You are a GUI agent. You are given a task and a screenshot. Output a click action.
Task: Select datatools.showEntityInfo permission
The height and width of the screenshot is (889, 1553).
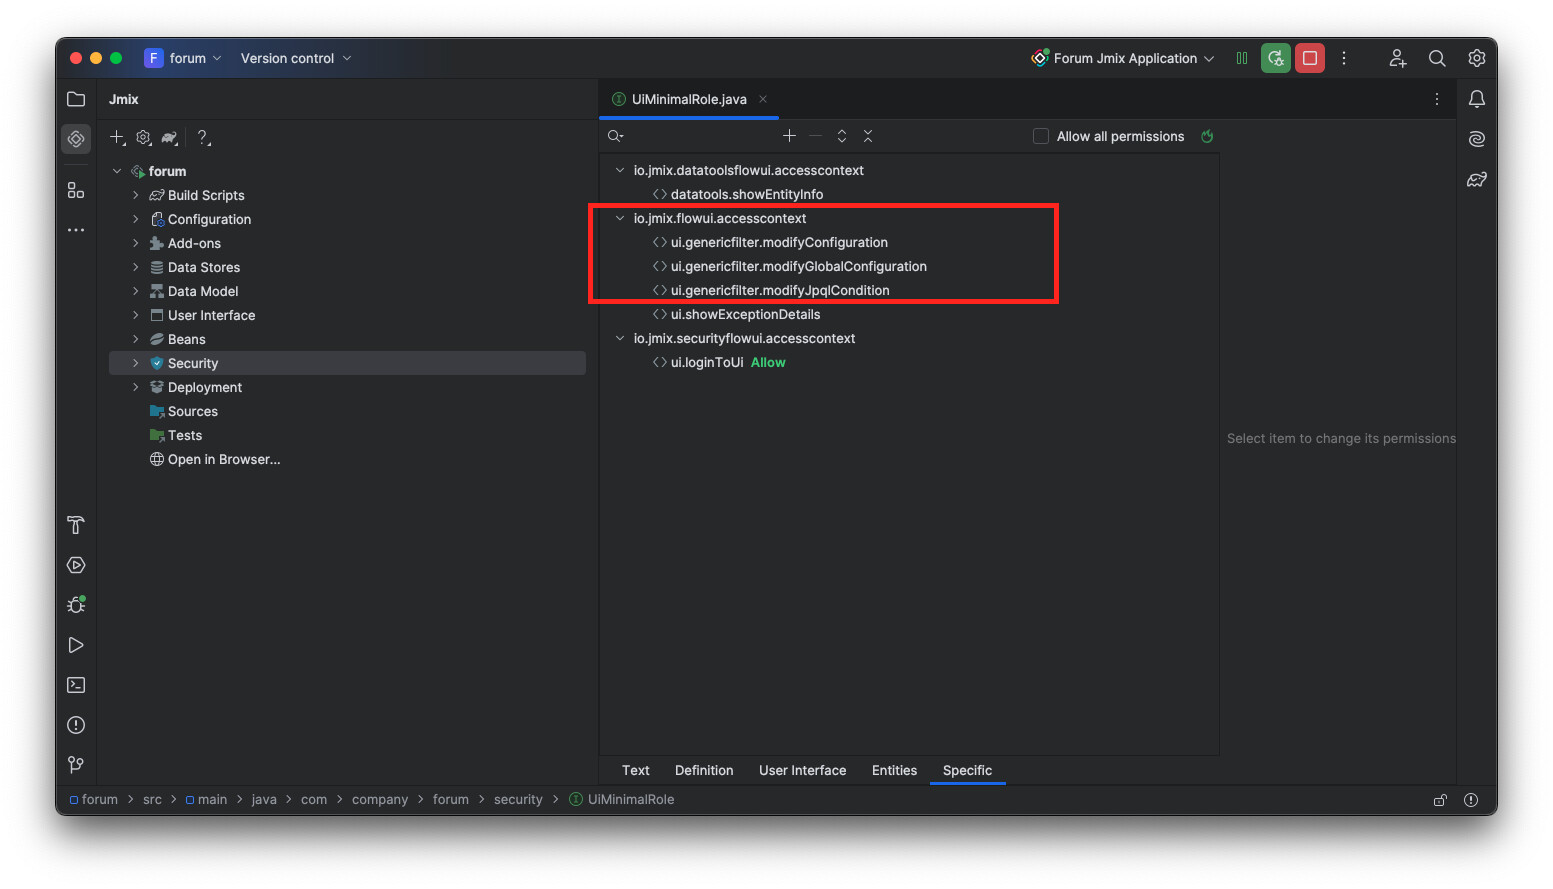click(x=747, y=194)
